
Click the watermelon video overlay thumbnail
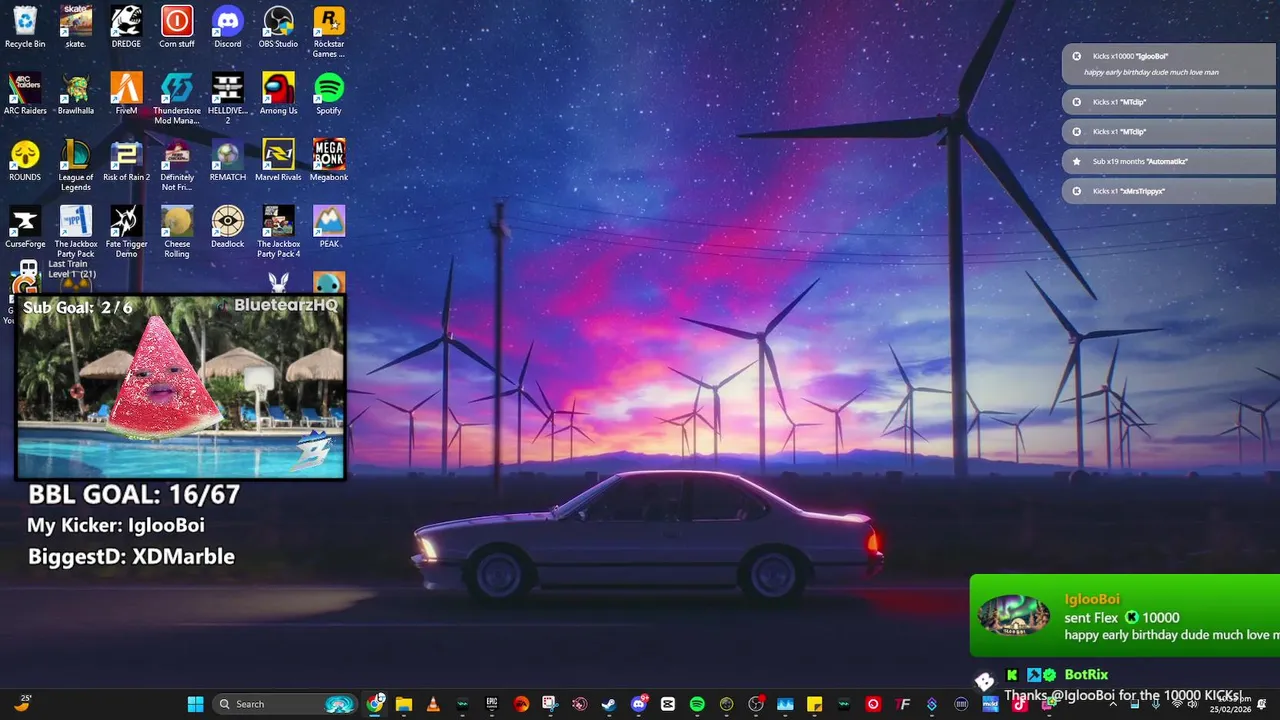click(181, 387)
